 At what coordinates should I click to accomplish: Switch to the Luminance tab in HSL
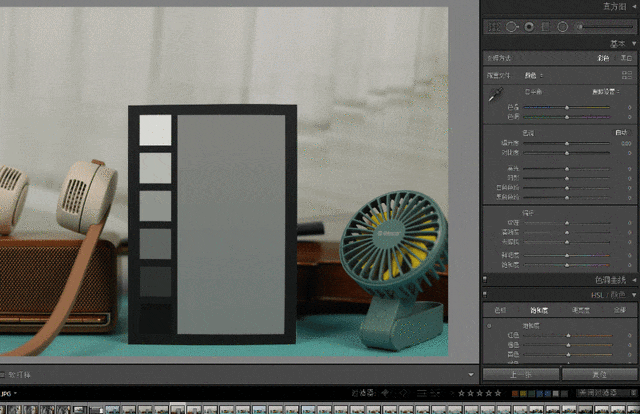578,310
